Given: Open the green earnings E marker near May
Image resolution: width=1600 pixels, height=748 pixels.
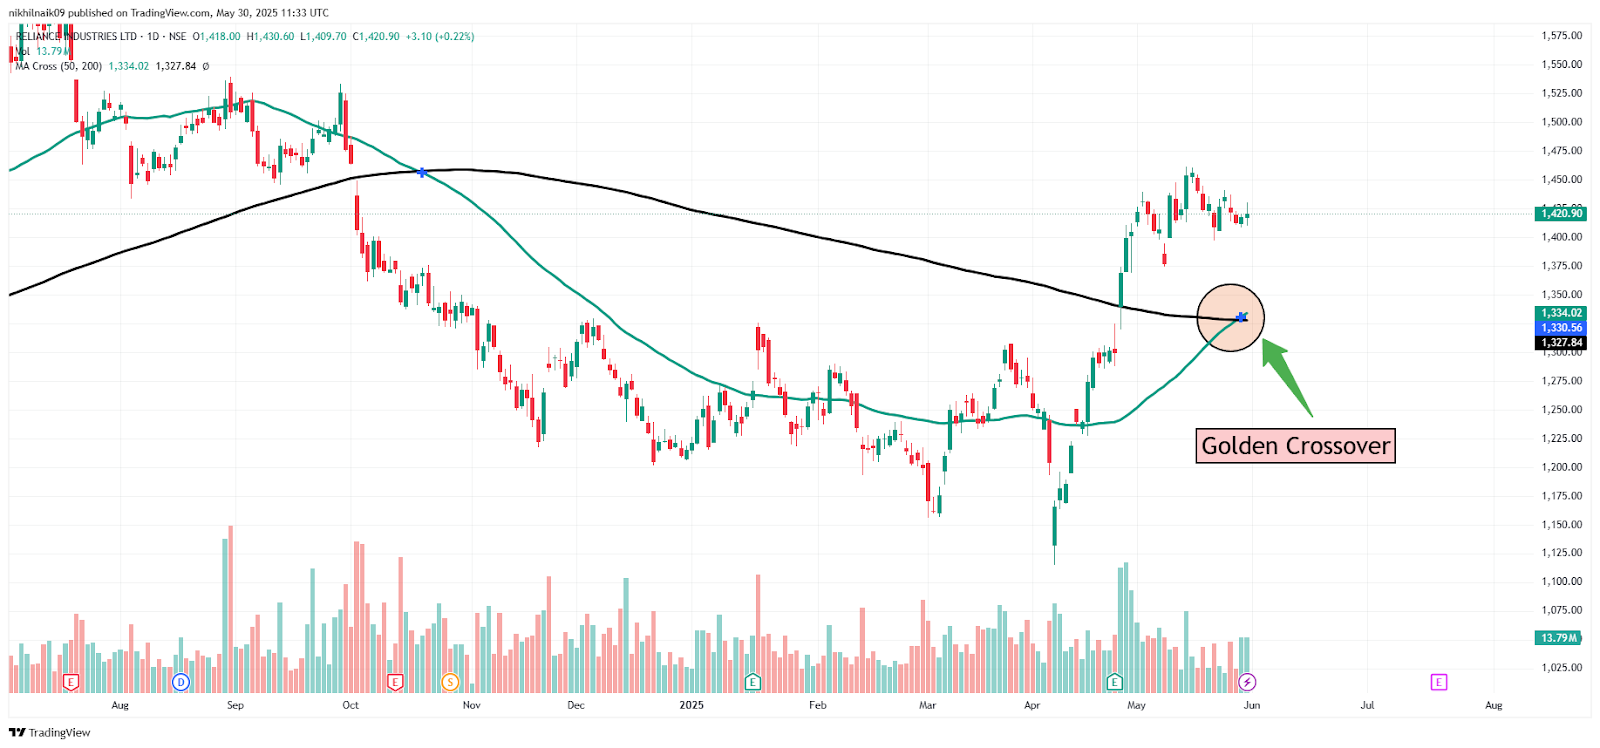Looking at the screenshot, I should 1114,682.
